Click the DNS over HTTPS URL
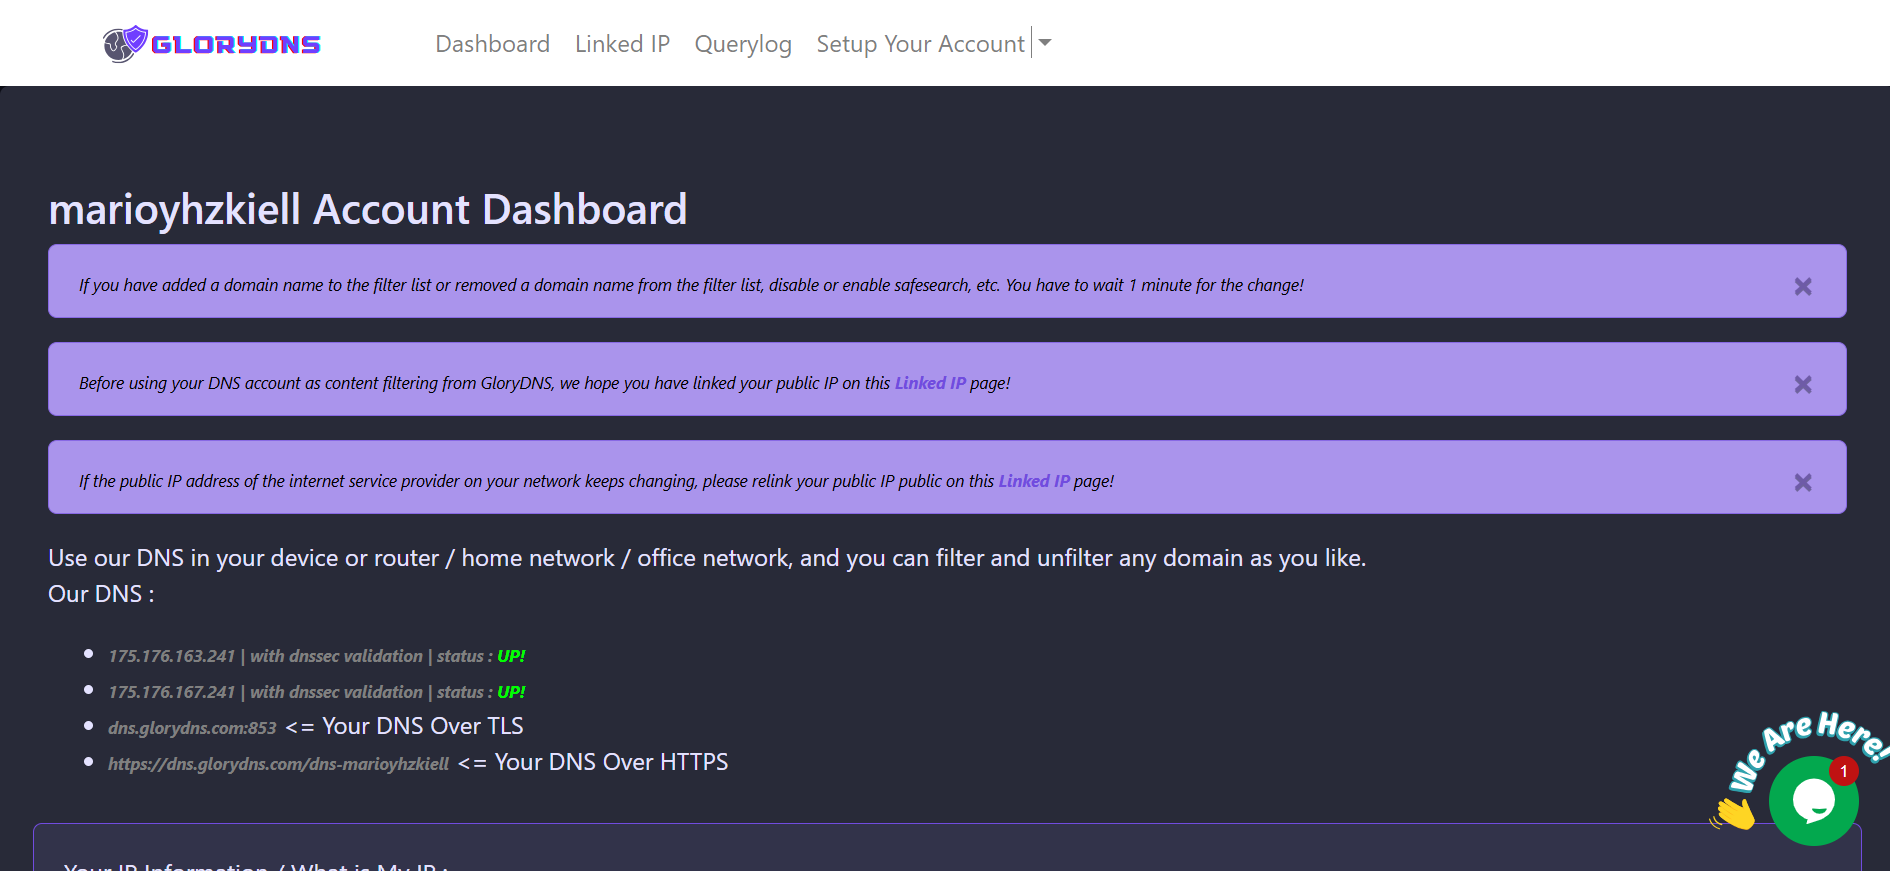Screen dimensions: 1890x871 coord(278,764)
